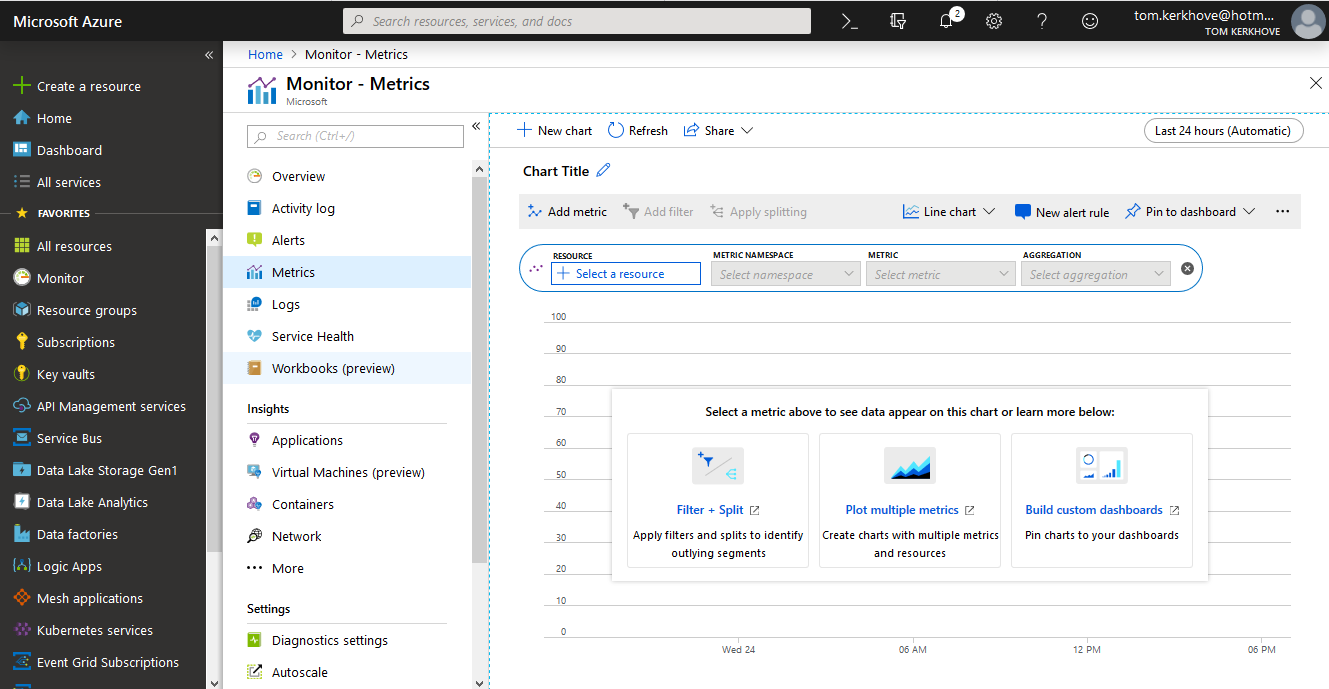The width and height of the screenshot is (1329, 689).
Task: Open the Select namespace dropdown
Action: click(785, 274)
